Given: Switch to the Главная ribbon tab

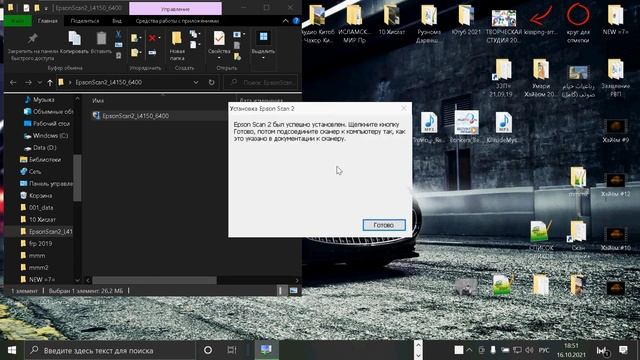Looking at the screenshot, I should [48, 21].
